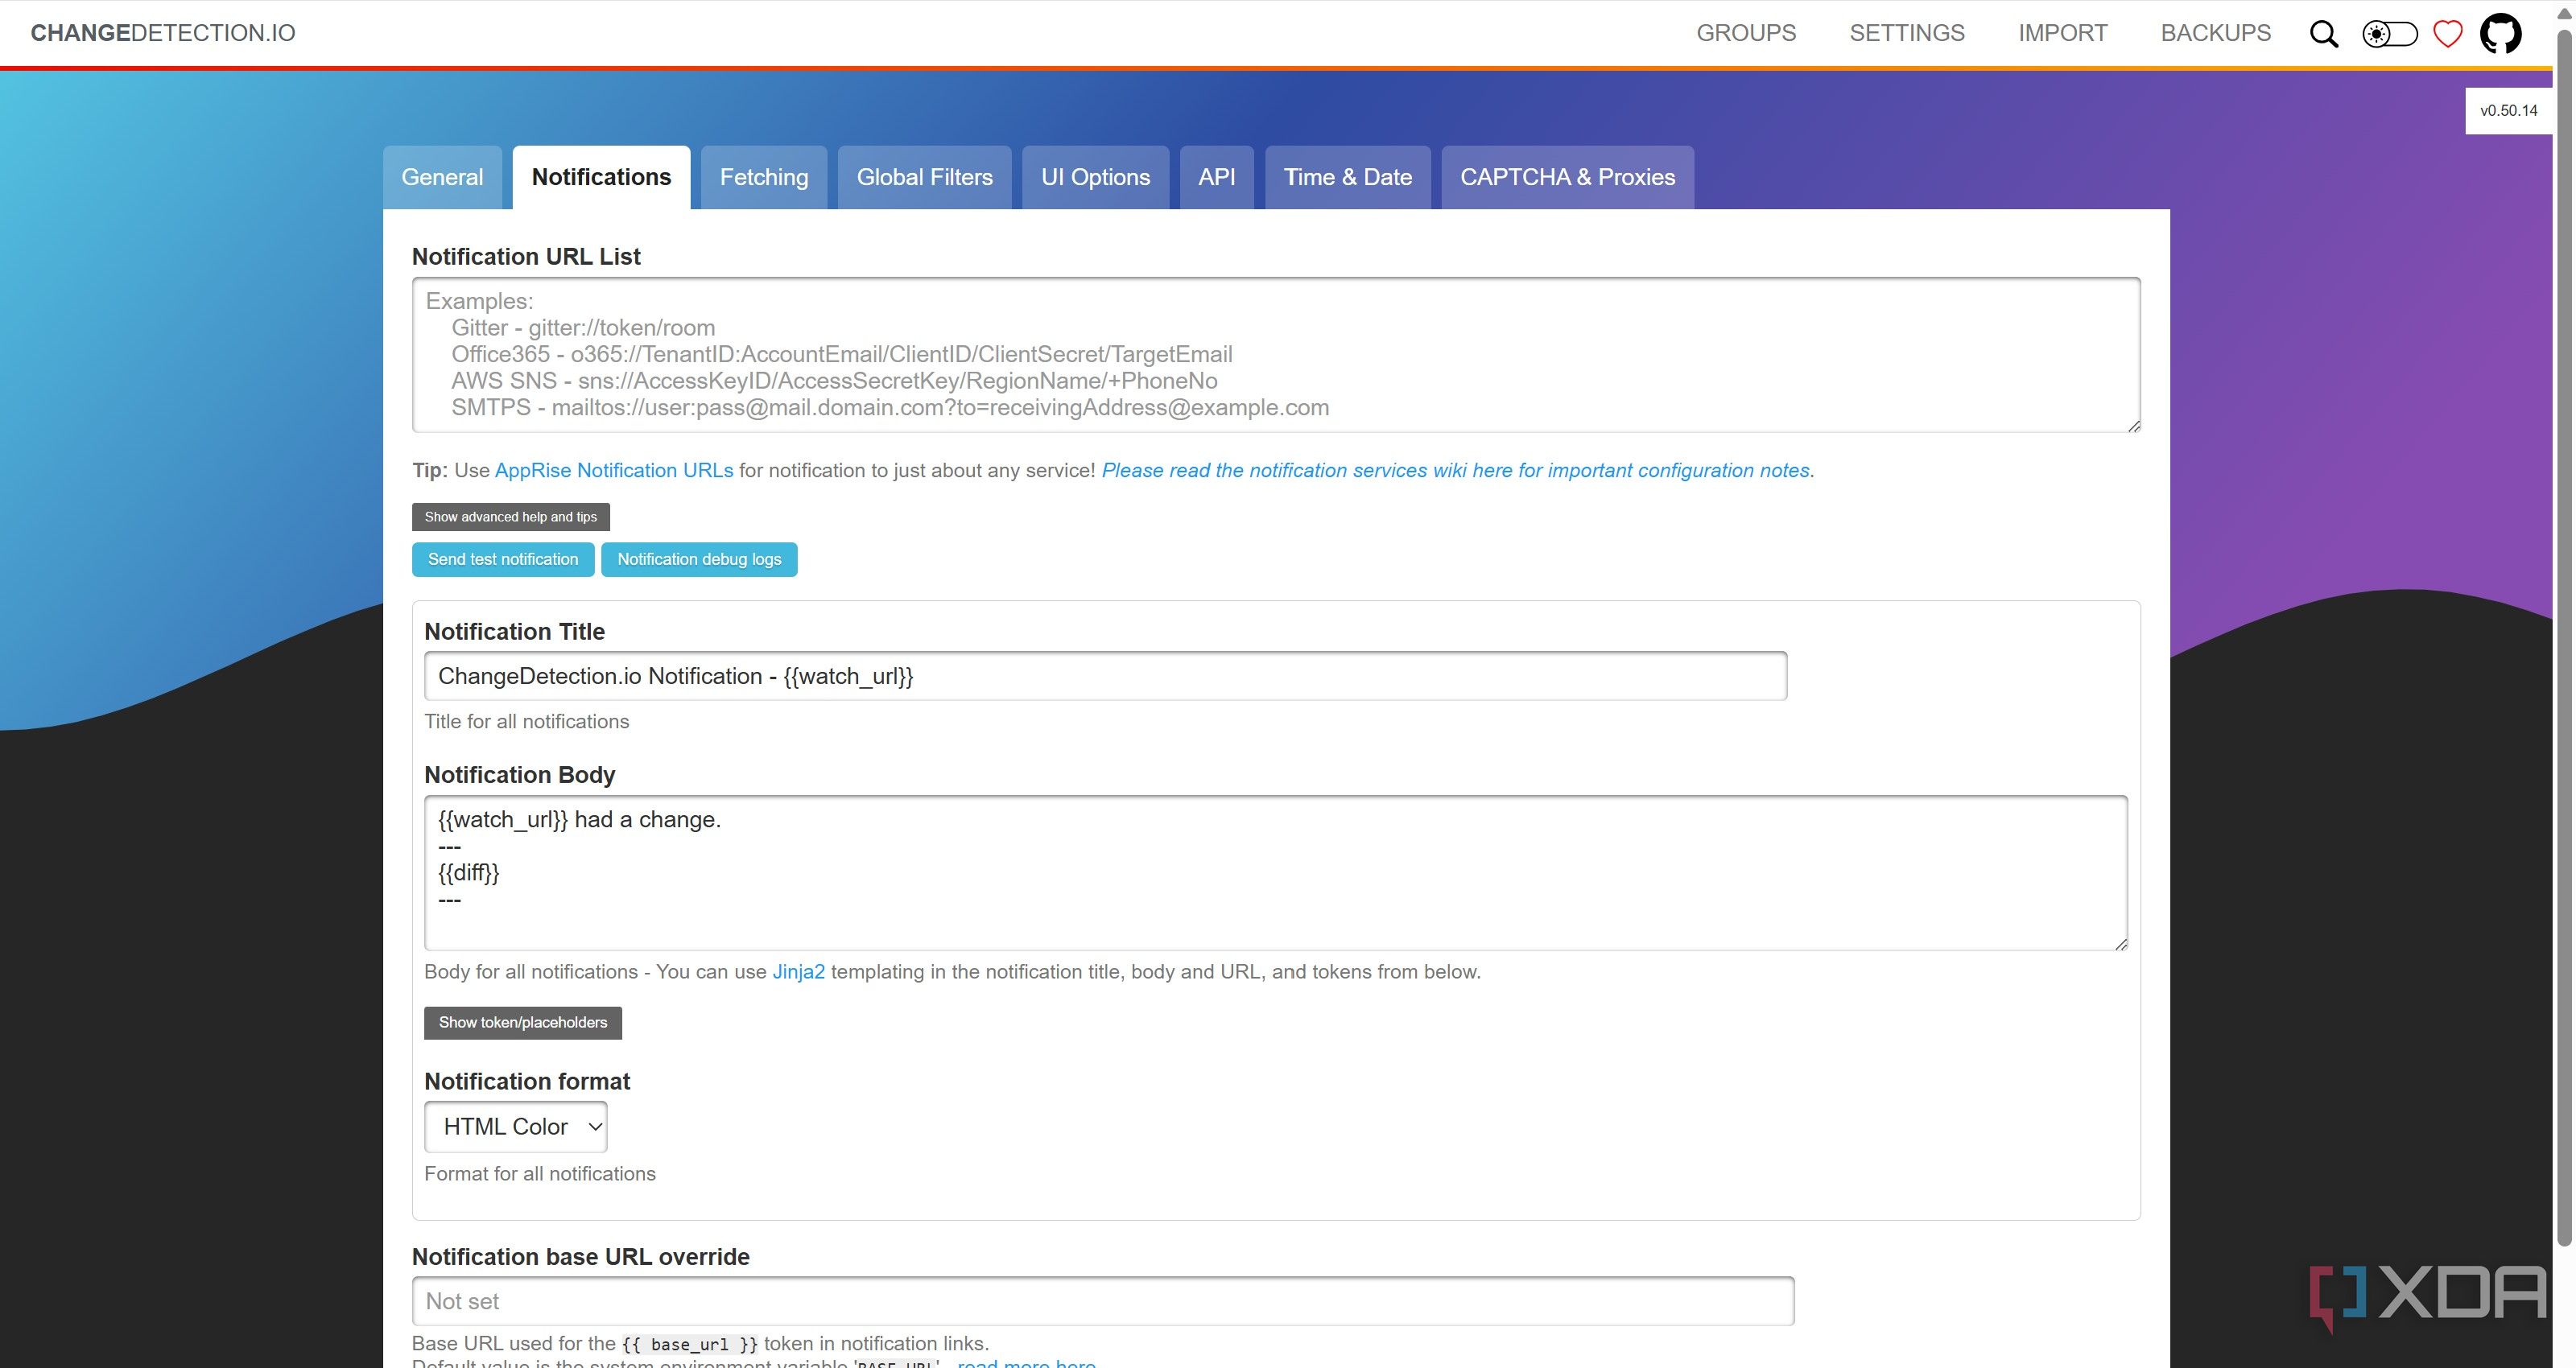Open the notification services wiki link
This screenshot has width=2576, height=1368.
tap(1455, 470)
